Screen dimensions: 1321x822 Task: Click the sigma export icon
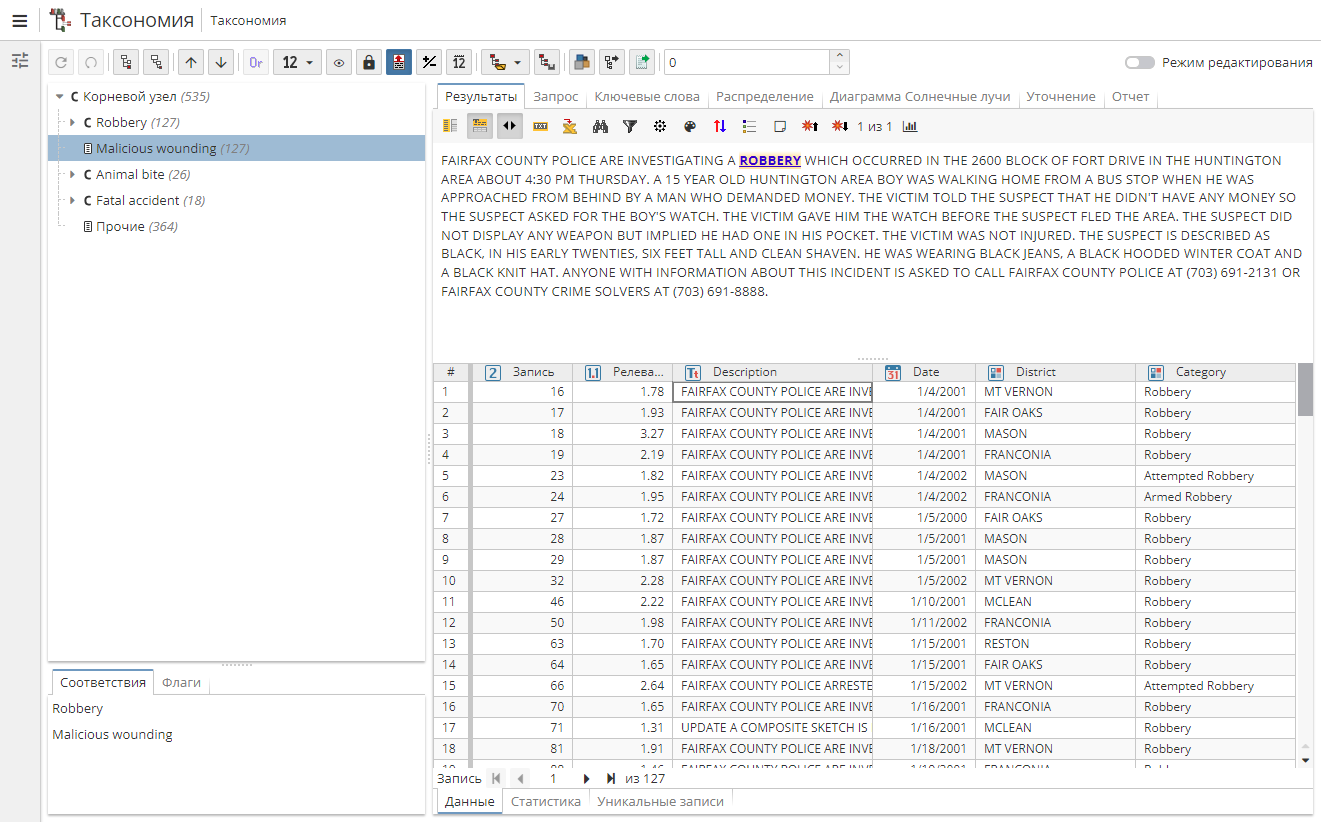[x=570, y=126]
